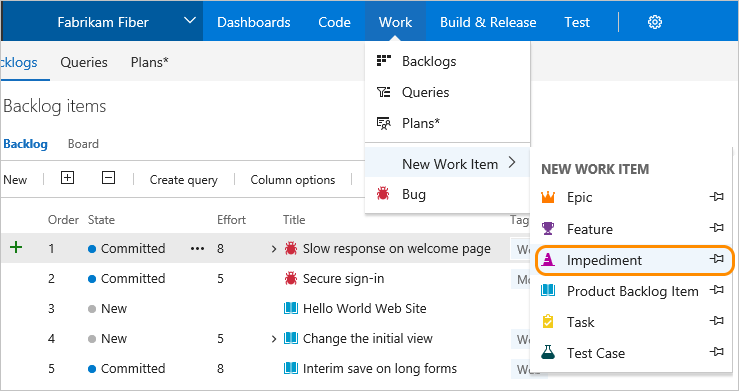Click the Create query button
This screenshot has height=391, width=739.
[183, 179]
